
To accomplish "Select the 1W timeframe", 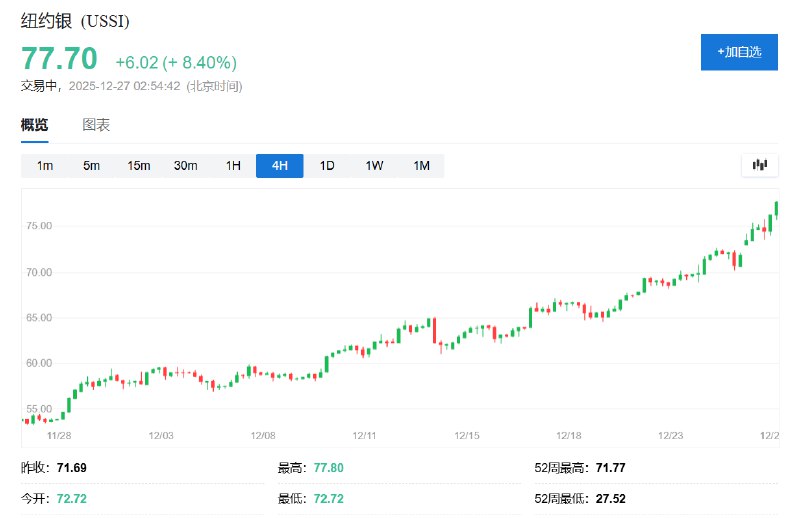I will (374, 166).
